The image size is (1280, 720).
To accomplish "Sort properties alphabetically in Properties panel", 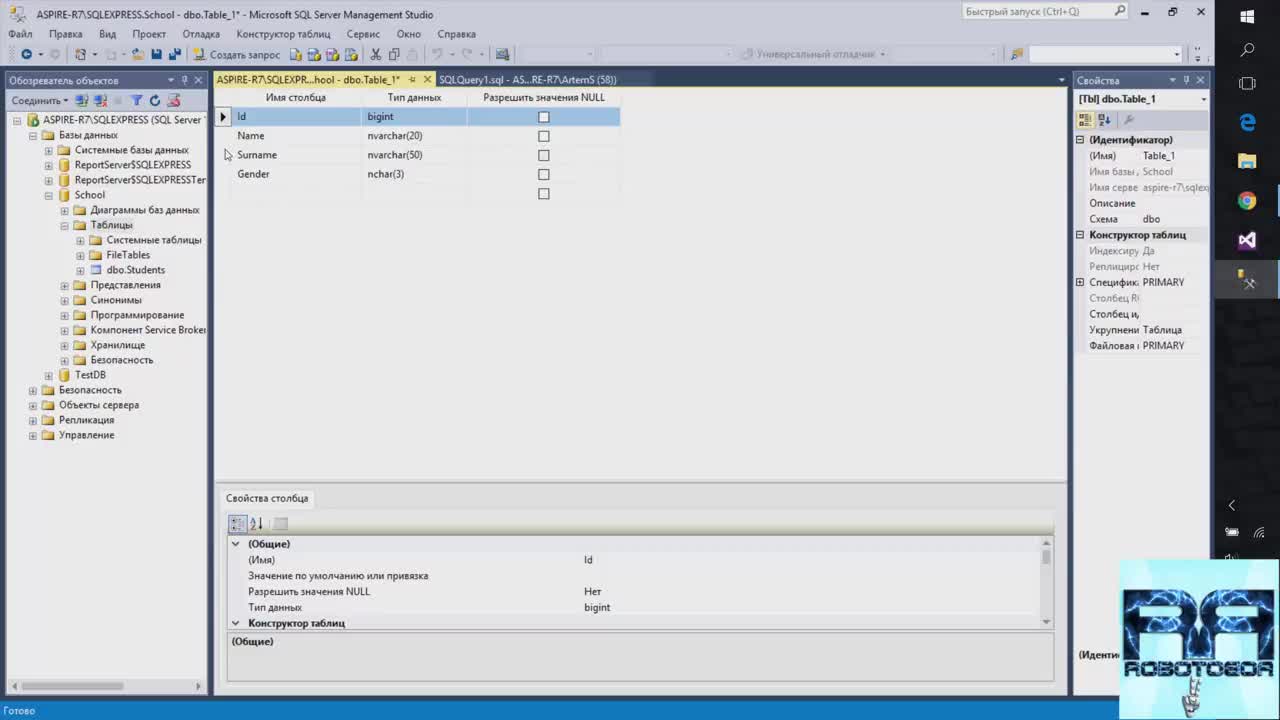I will [x=1105, y=119].
